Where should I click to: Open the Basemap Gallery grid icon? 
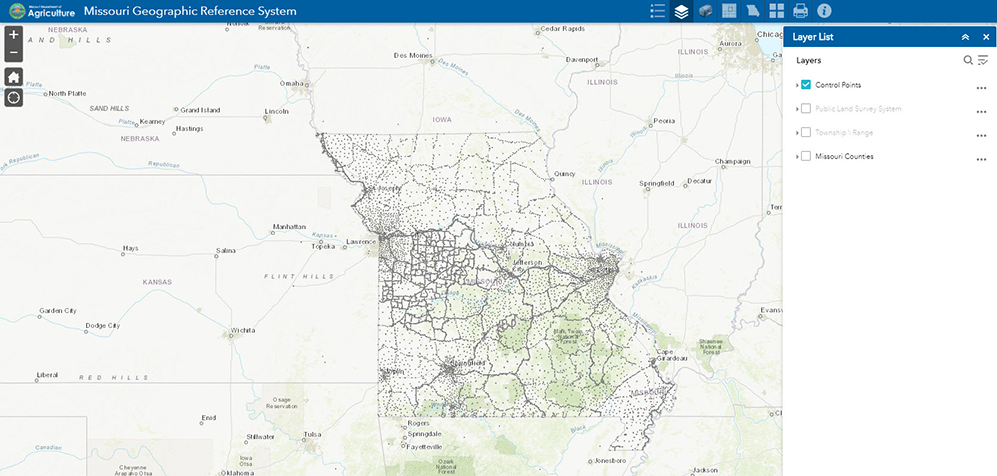click(x=776, y=11)
